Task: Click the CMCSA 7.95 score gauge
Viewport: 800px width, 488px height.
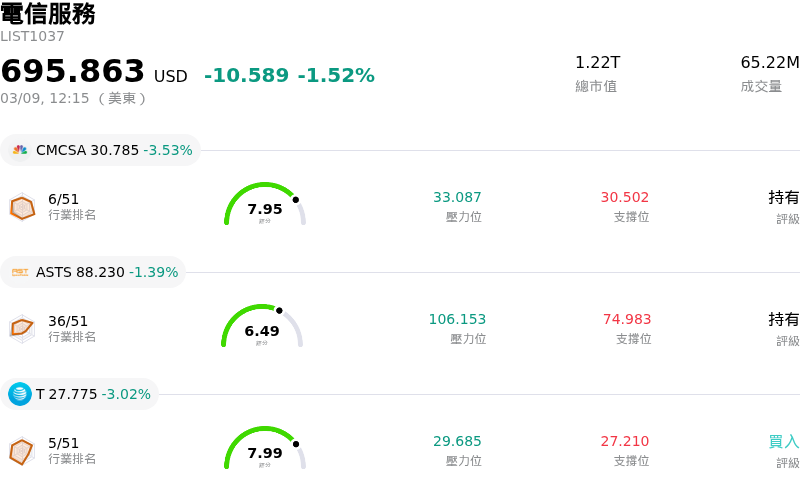Action: [x=264, y=205]
